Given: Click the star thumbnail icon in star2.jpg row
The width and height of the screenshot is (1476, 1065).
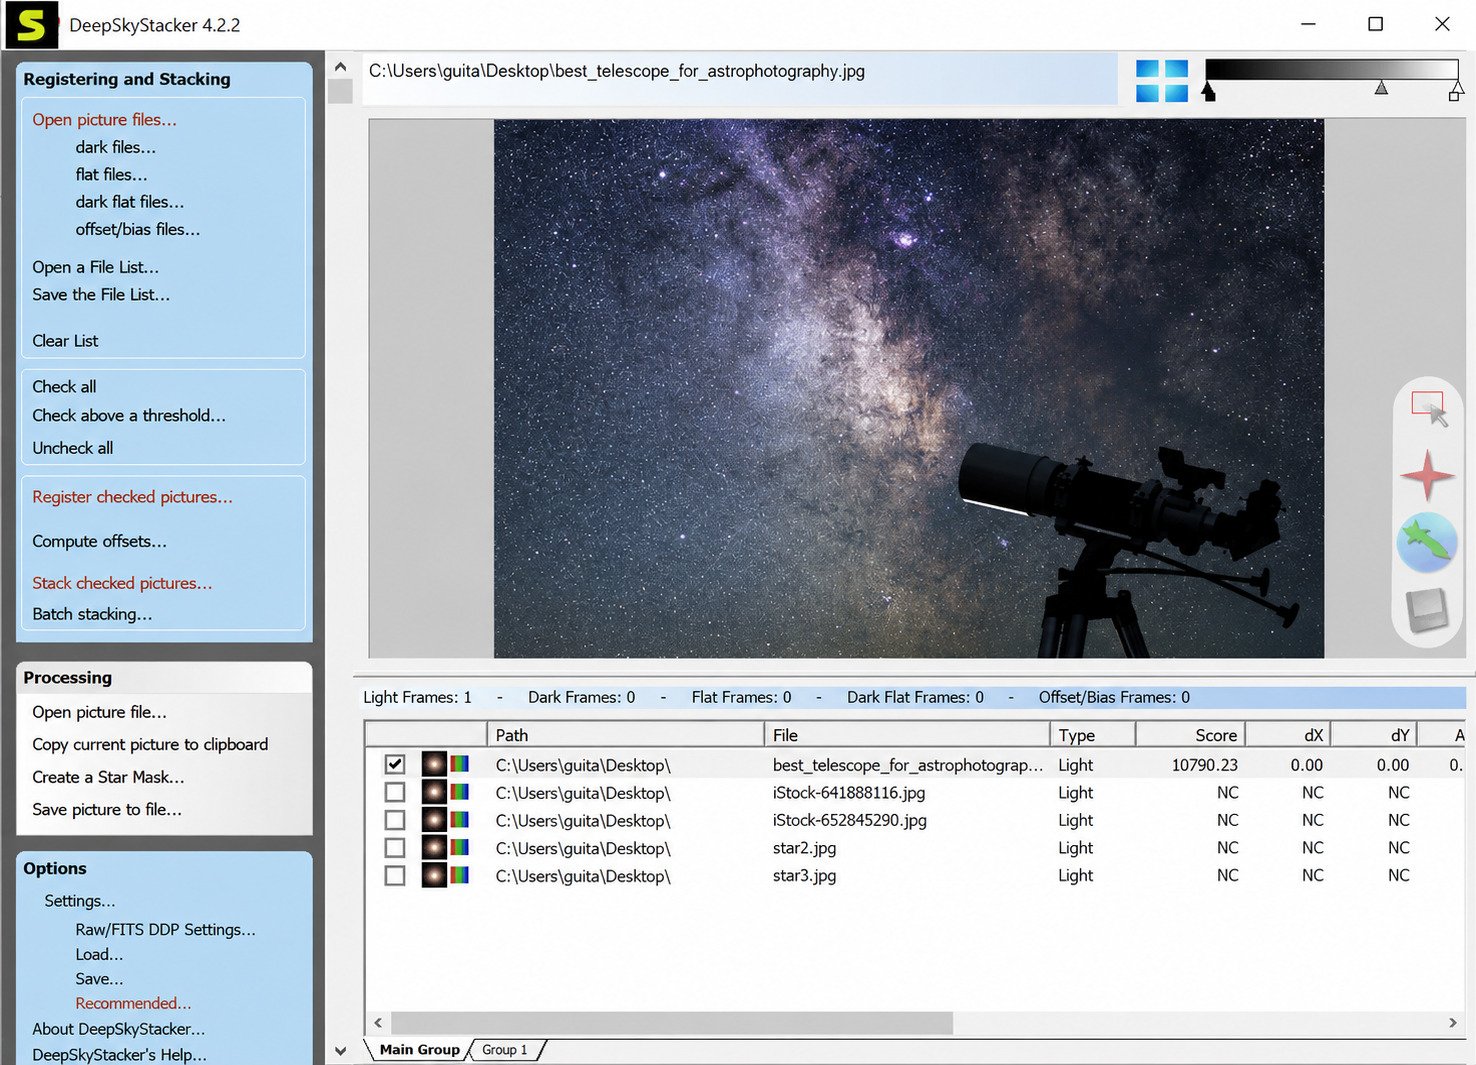Looking at the screenshot, I should pos(434,848).
